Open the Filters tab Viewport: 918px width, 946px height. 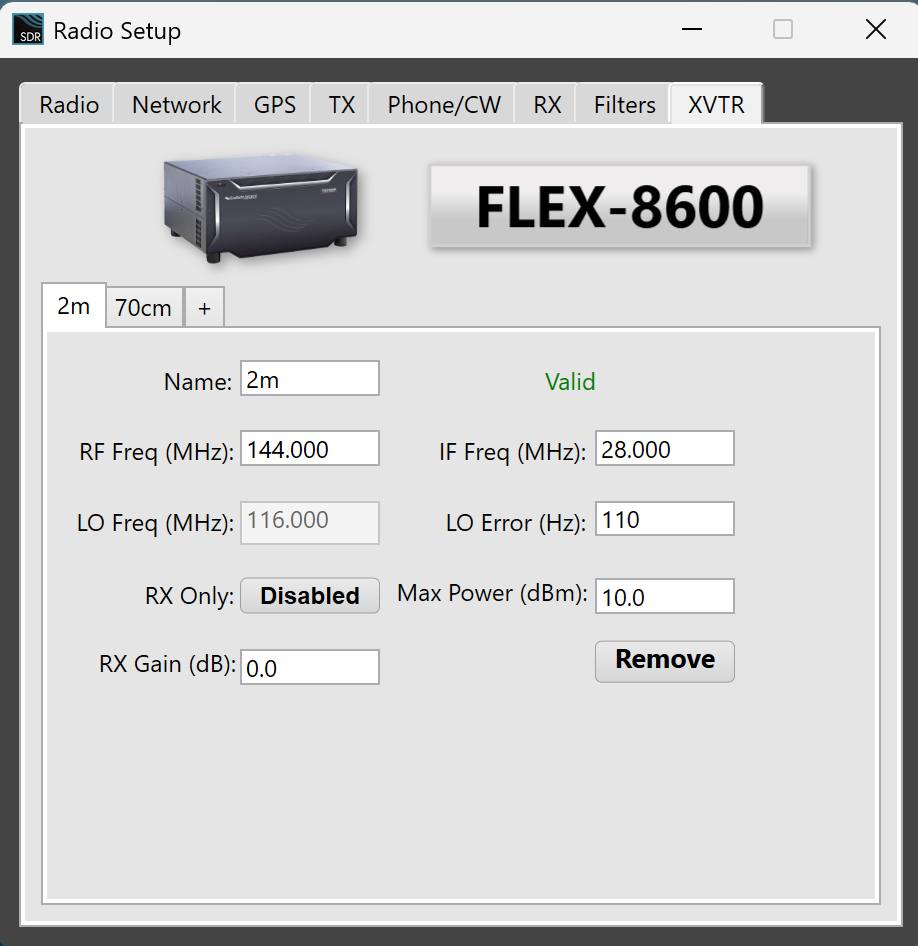coord(624,105)
